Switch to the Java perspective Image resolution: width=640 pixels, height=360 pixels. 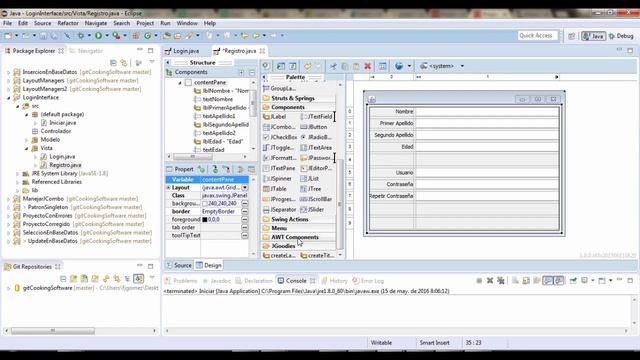coord(593,36)
